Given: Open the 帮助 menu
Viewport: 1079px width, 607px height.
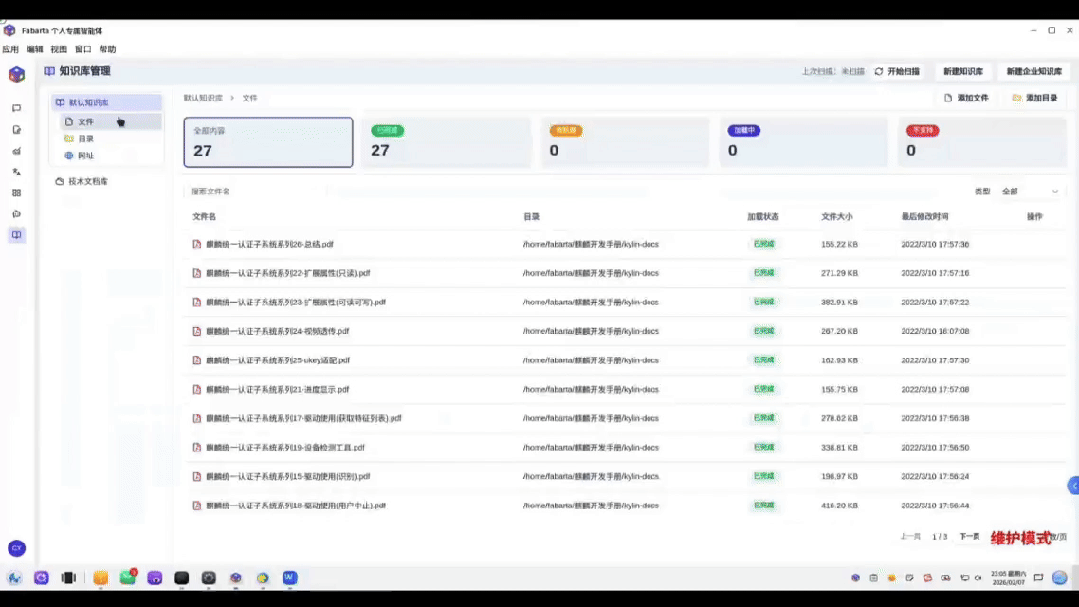Looking at the screenshot, I should (108, 49).
